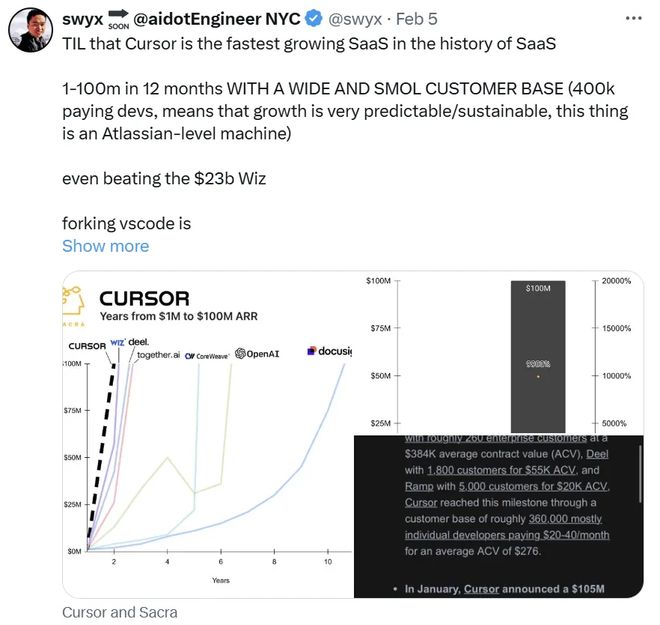Open the three-dot more options menu
Screen dimensions: 660x625
coord(633,19)
